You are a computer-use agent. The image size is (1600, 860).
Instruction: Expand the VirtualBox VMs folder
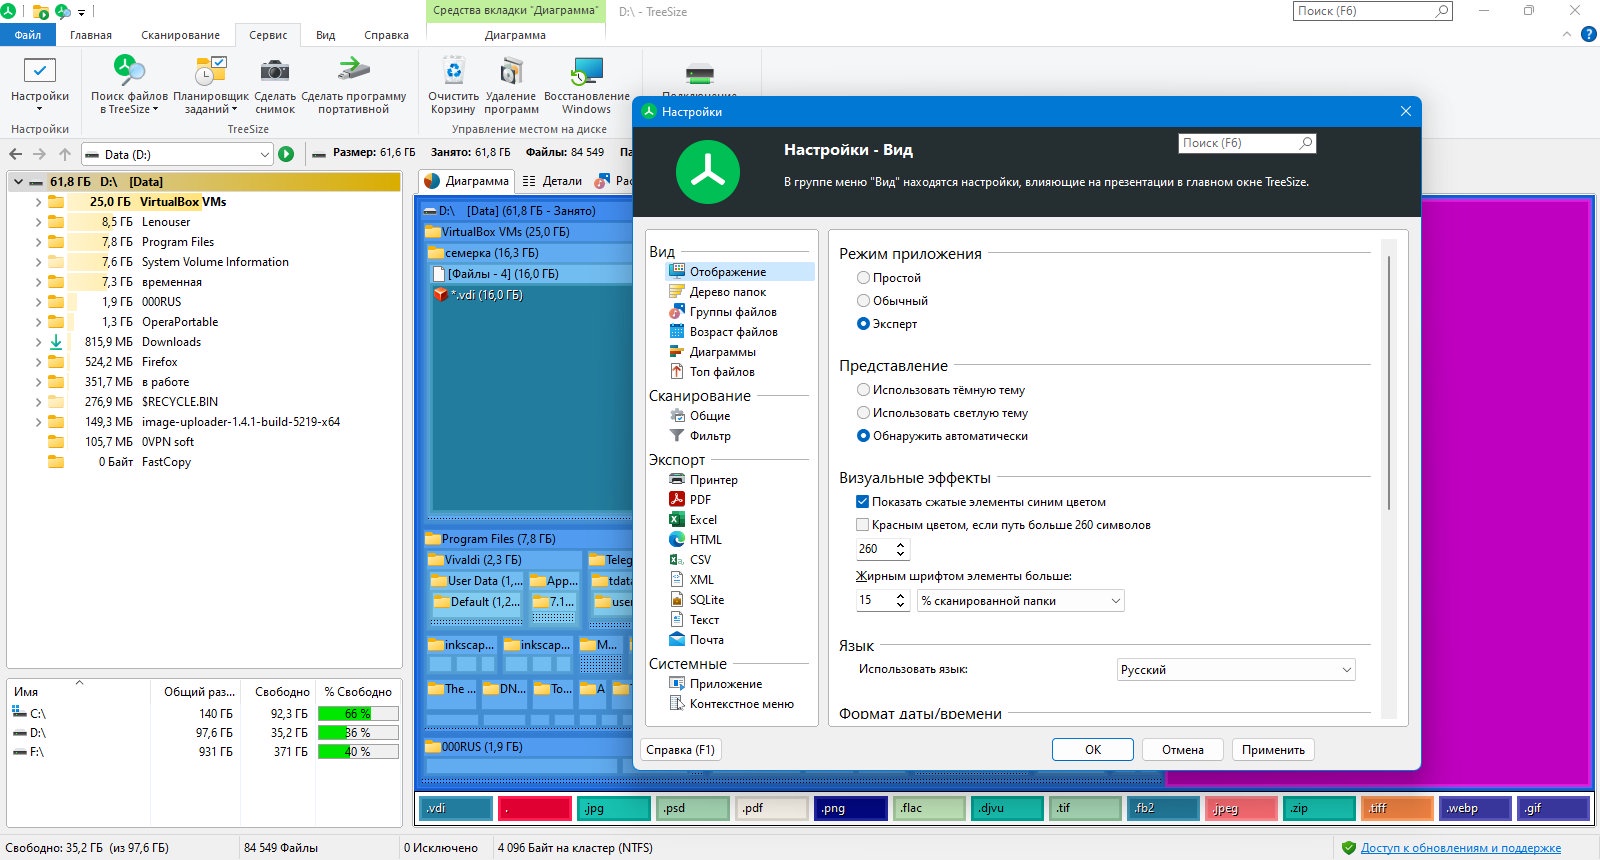tap(38, 202)
